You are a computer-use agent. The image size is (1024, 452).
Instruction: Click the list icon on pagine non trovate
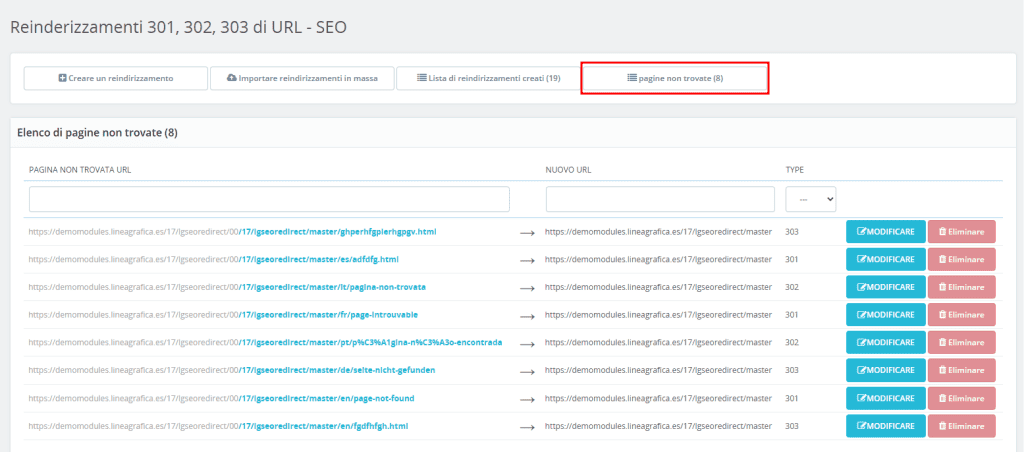pos(632,78)
